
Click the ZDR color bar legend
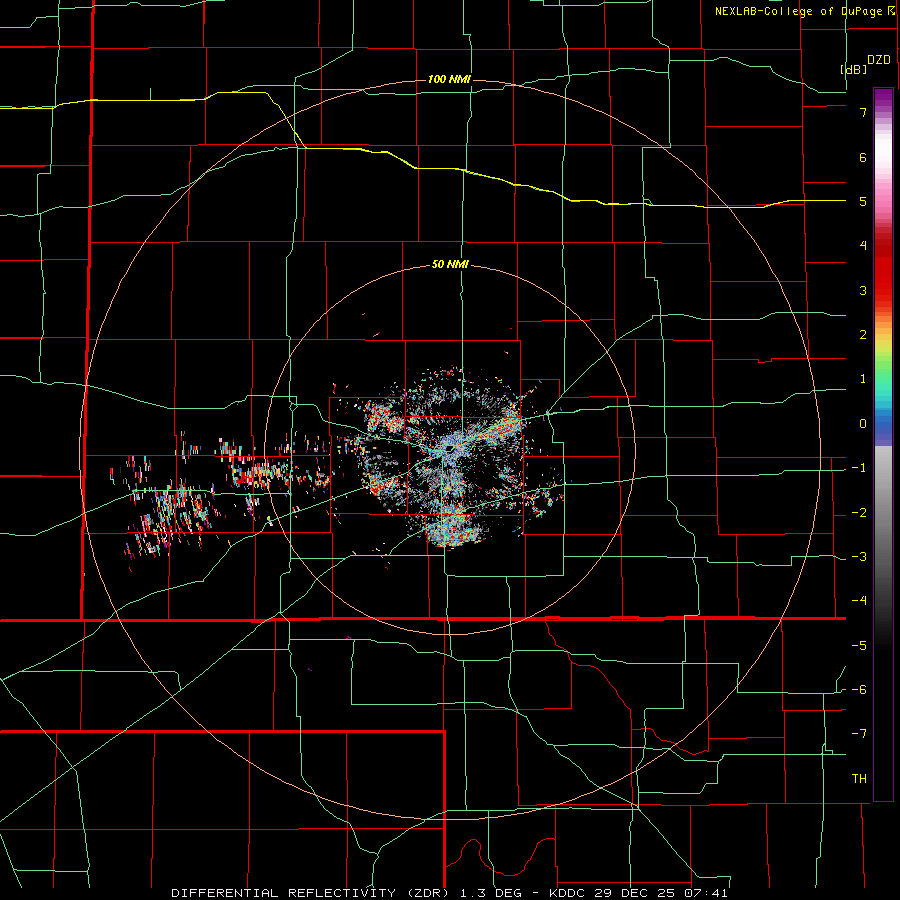pyautogui.click(x=883, y=444)
